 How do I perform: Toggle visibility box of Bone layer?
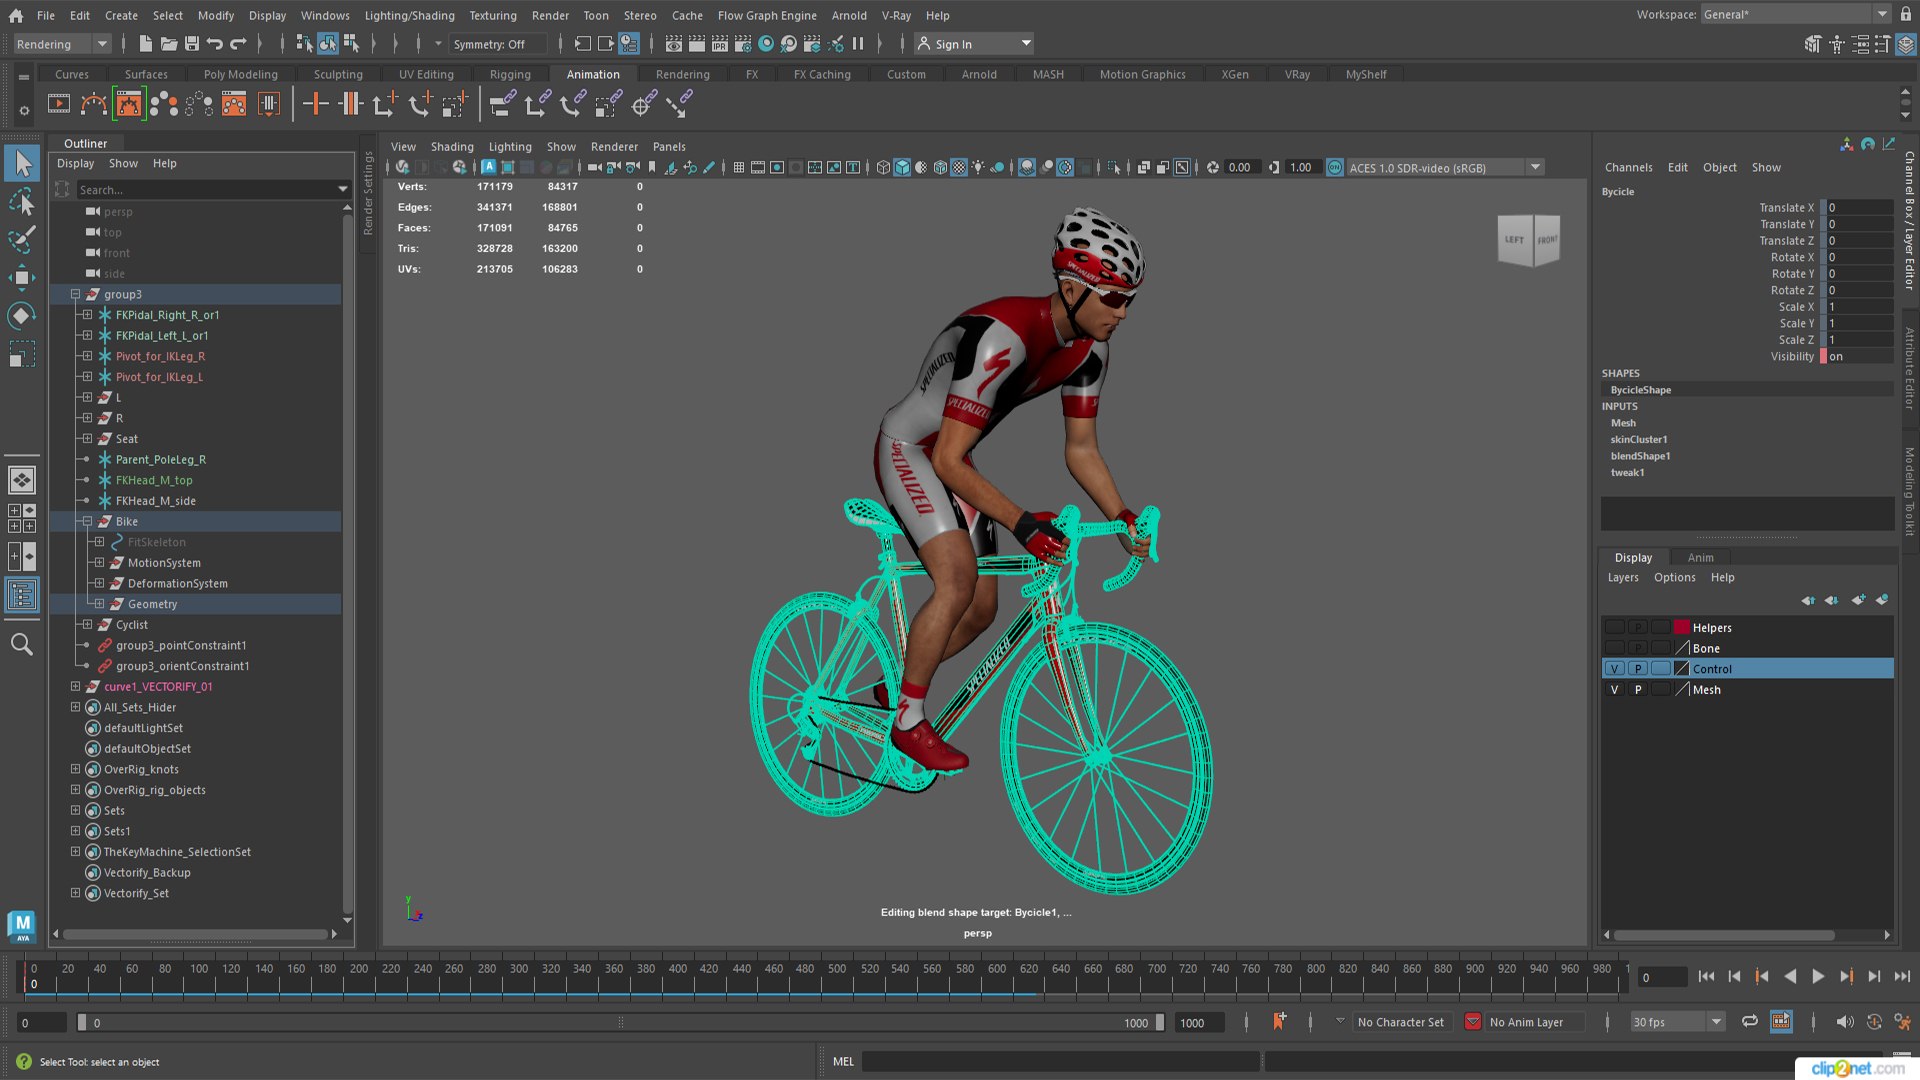tap(1614, 648)
